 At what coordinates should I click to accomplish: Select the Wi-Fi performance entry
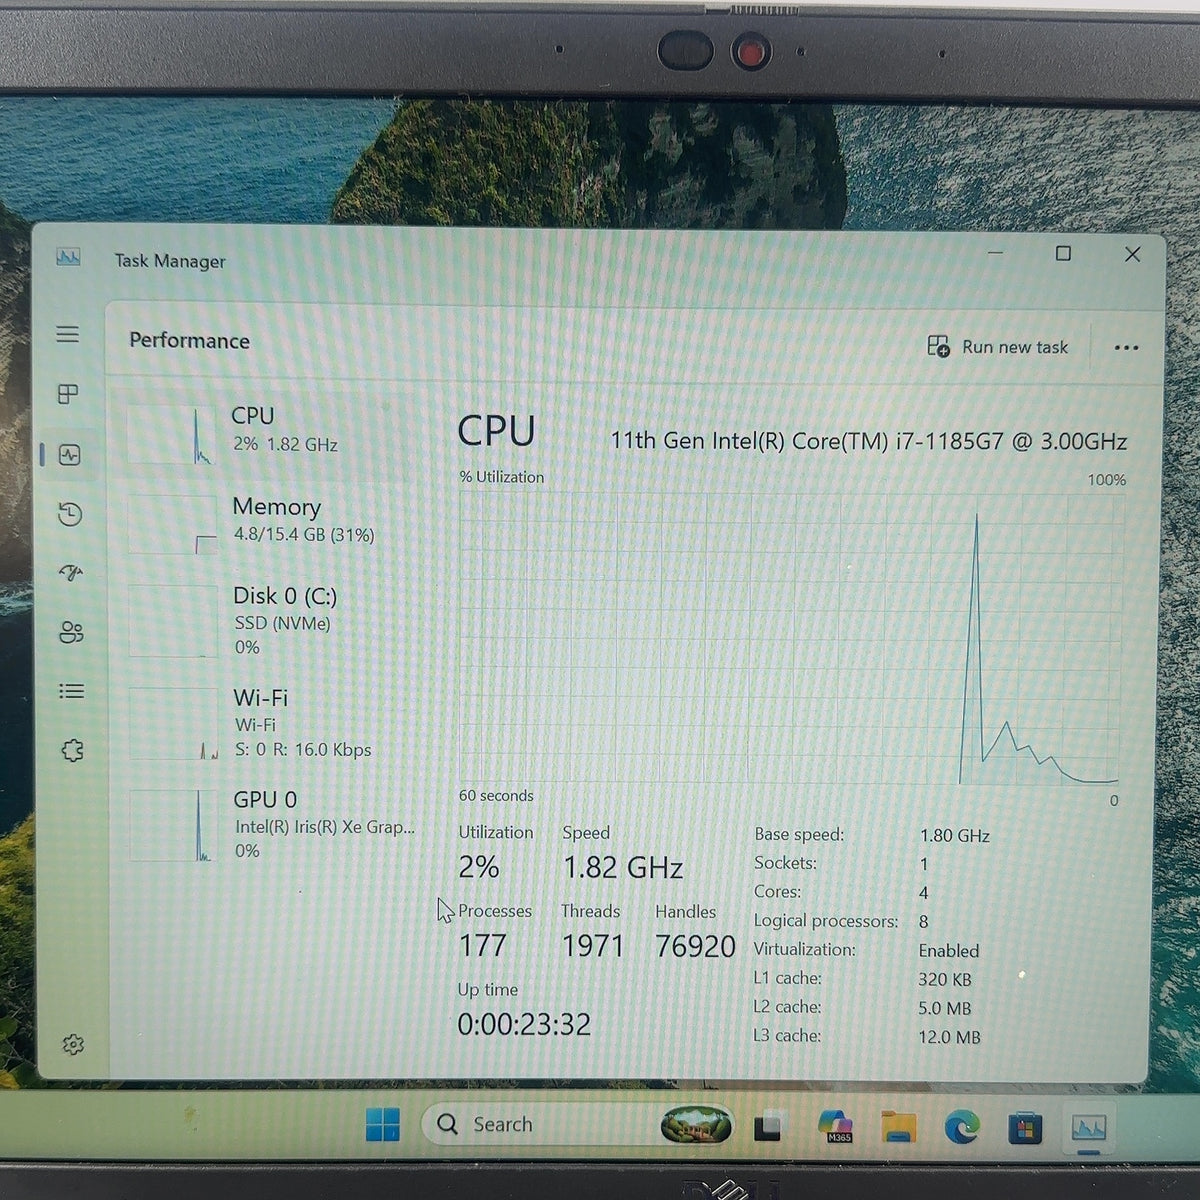[270, 724]
